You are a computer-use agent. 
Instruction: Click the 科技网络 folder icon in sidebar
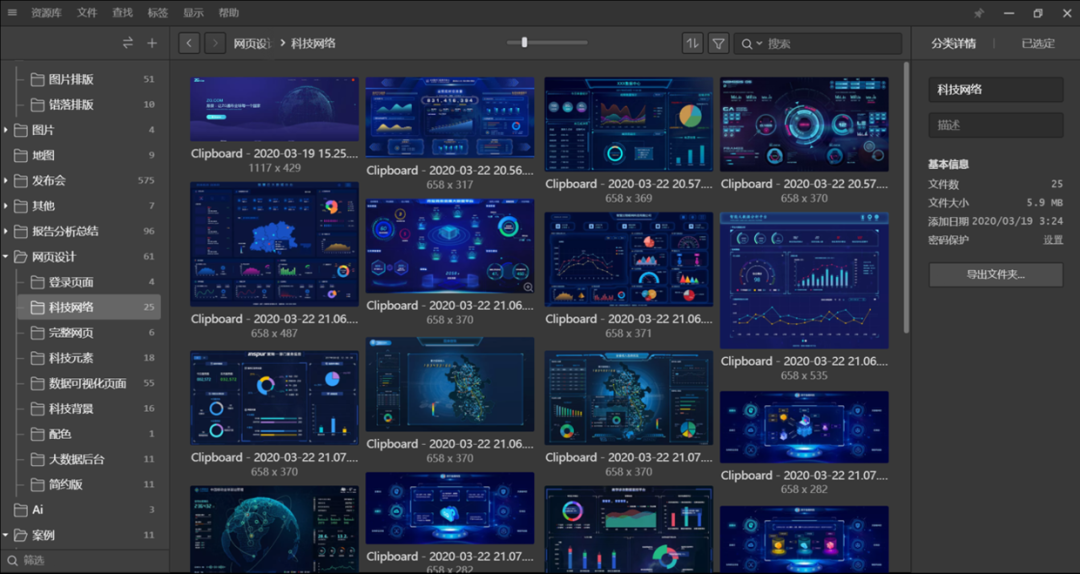click(37, 307)
